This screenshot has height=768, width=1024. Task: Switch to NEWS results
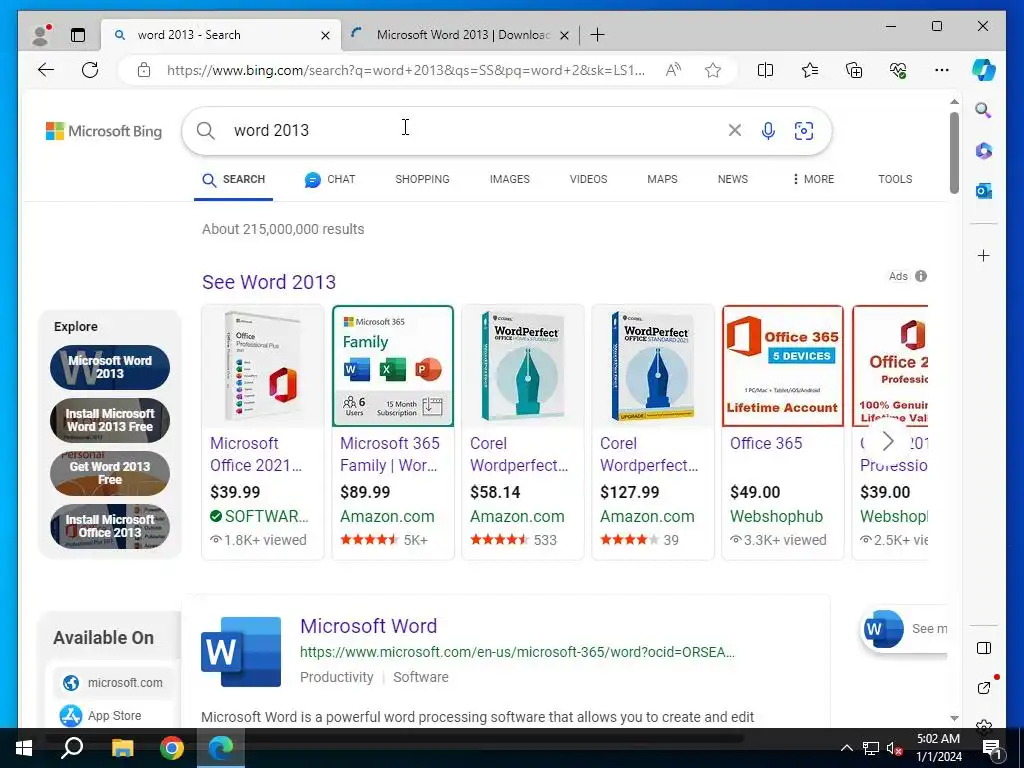pyautogui.click(x=733, y=179)
